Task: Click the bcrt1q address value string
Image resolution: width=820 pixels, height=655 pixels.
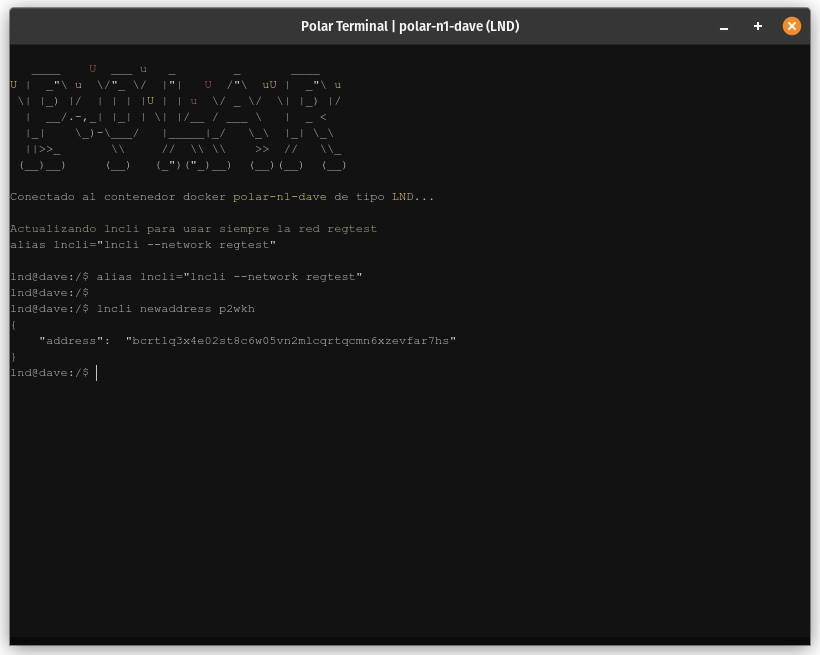Action: tap(290, 341)
